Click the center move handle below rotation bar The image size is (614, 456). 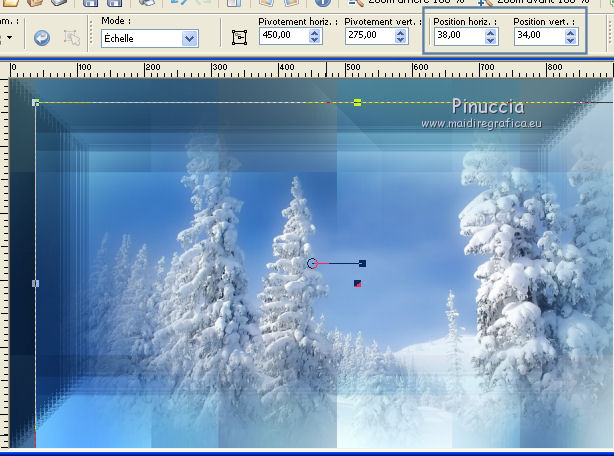(x=357, y=283)
